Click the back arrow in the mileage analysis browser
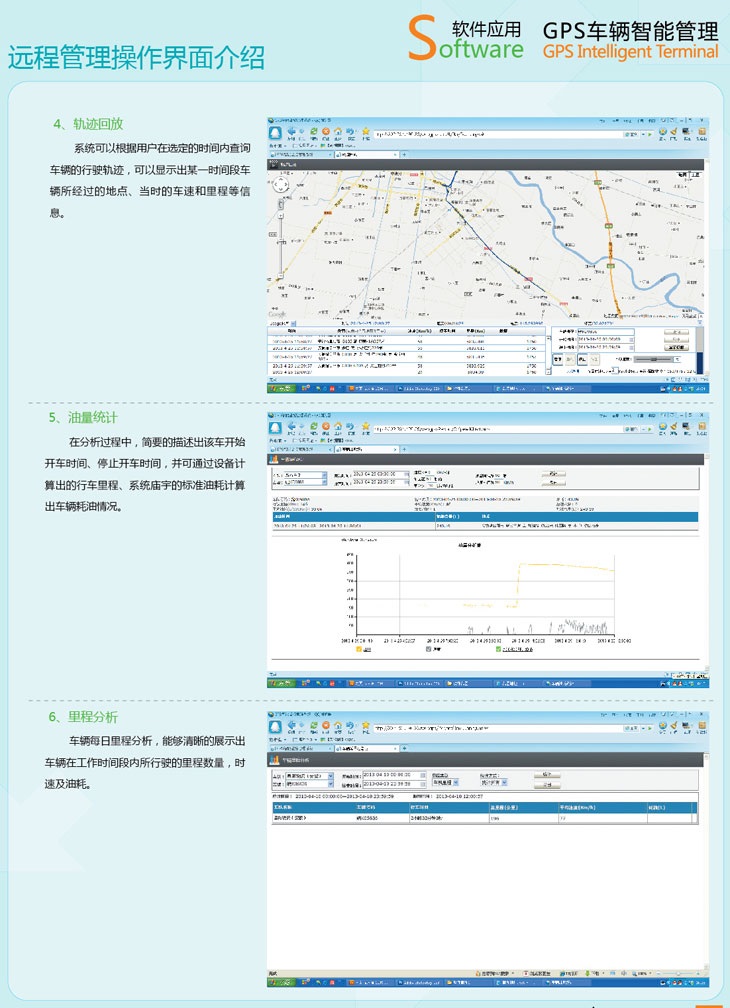730x1008 pixels. point(291,725)
